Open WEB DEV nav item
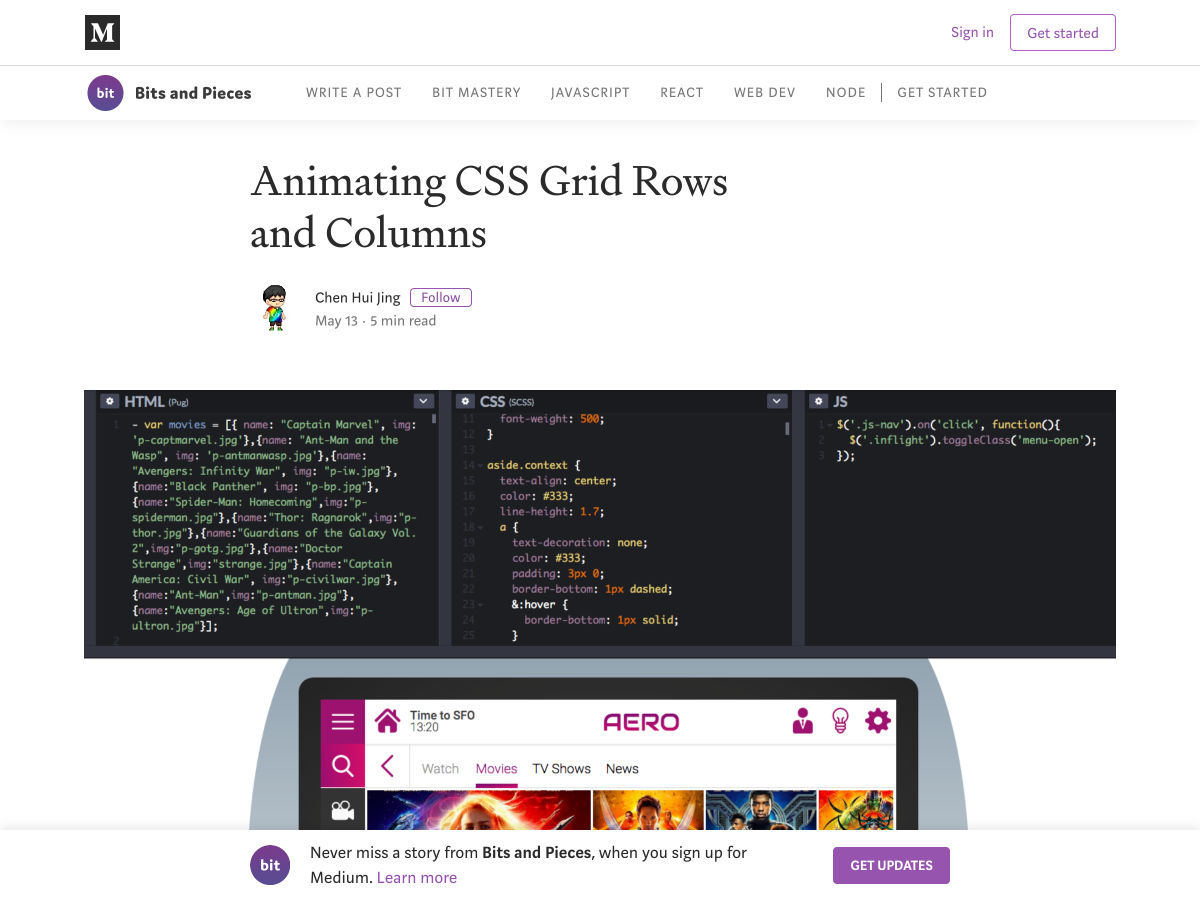The image size is (1200, 900). point(765,92)
